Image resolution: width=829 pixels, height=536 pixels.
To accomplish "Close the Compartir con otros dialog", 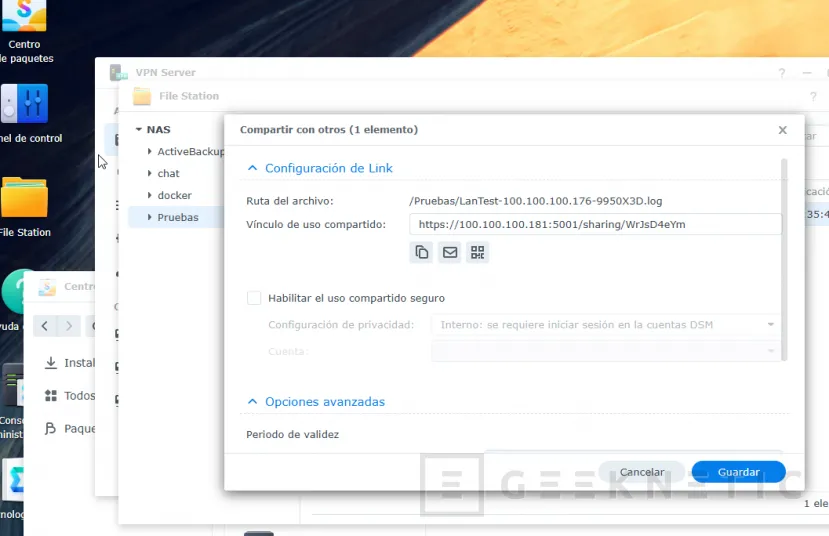I will point(782,130).
